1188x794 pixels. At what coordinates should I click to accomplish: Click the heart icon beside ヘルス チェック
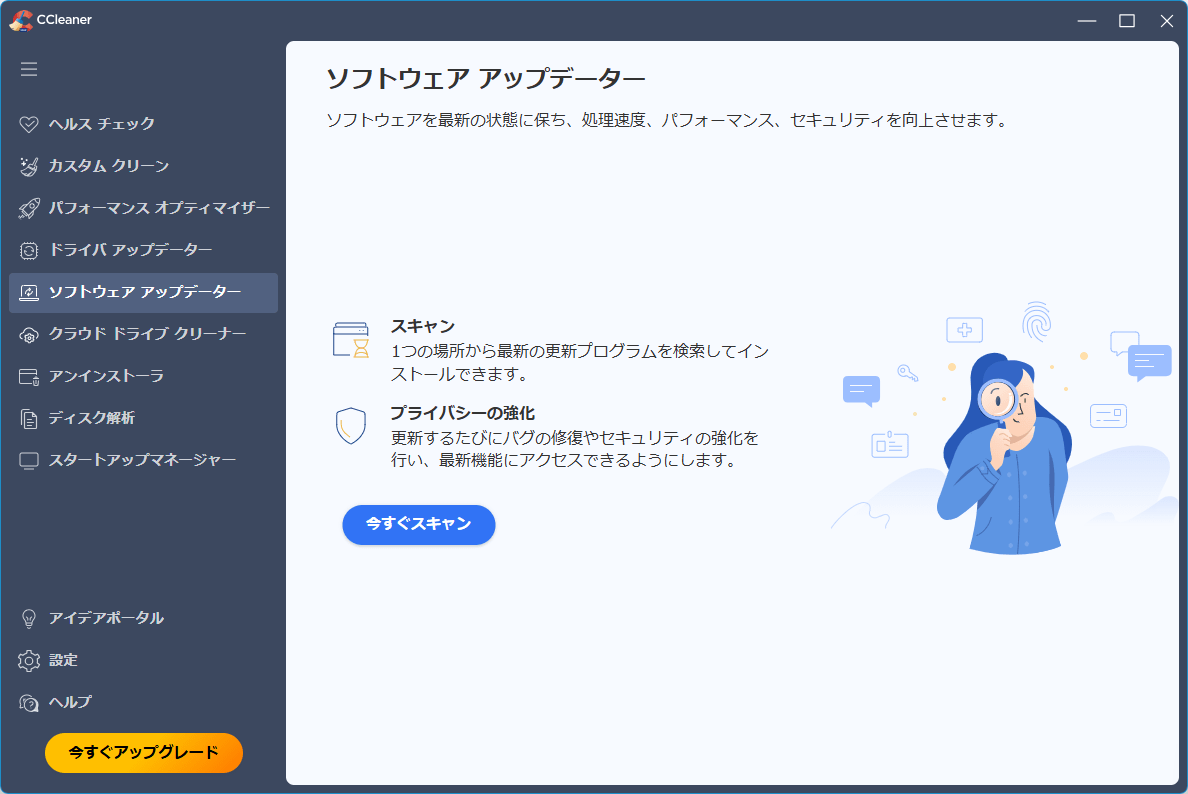click(x=29, y=125)
